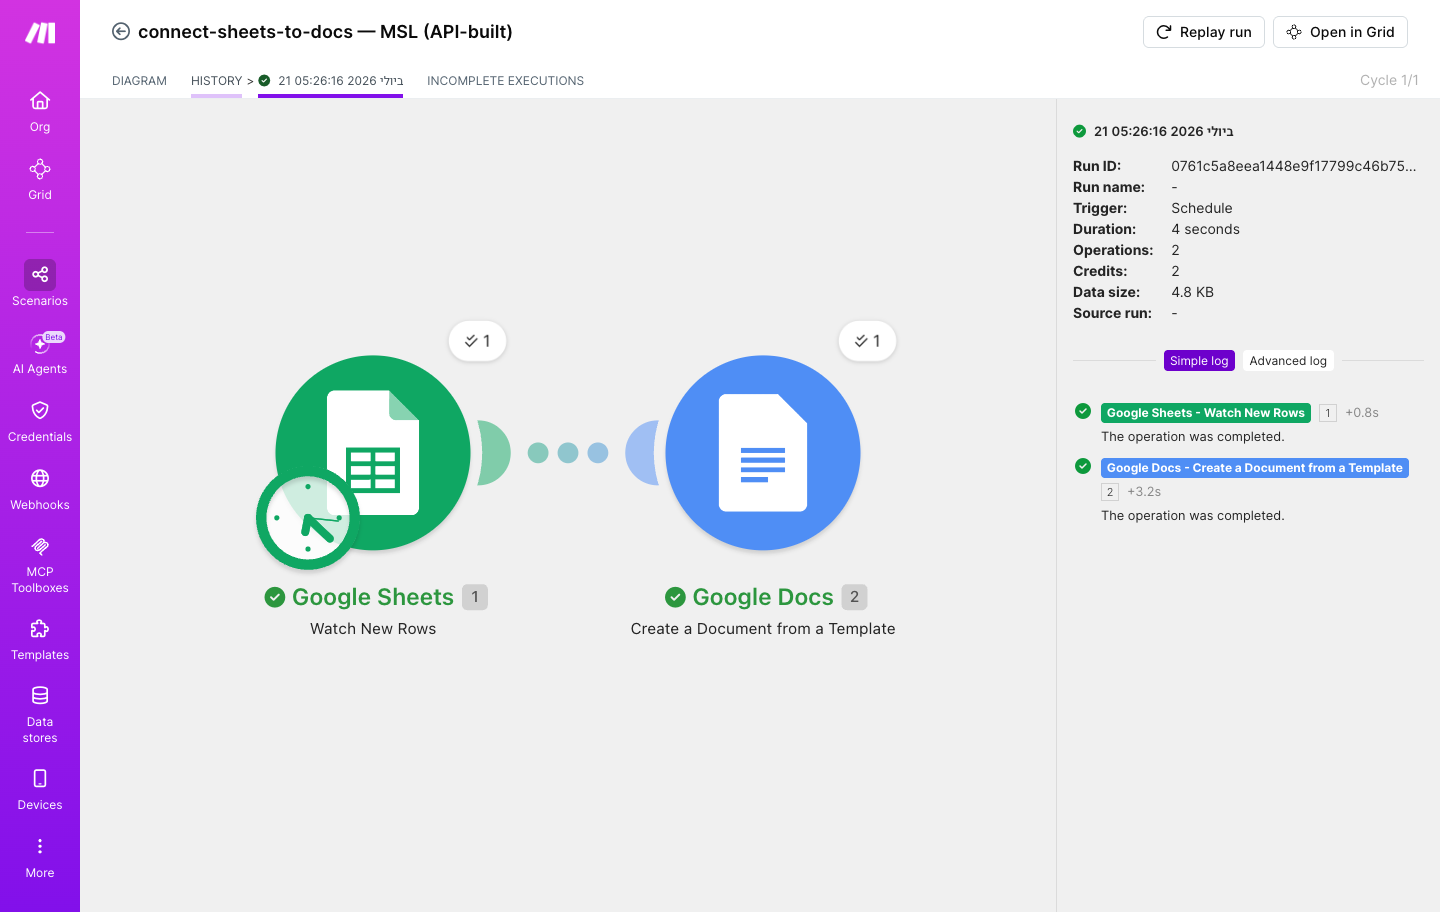The image size is (1440, 912).
Task: Open the Credentials shield icon
Action: point(40,410)
